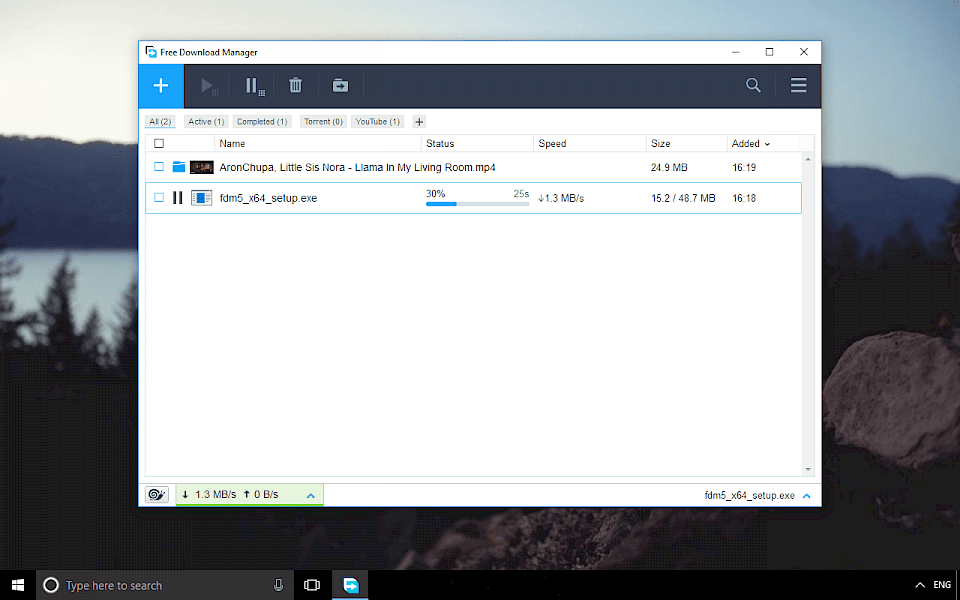Click the download progress bar at 30%

coord(478,204)
